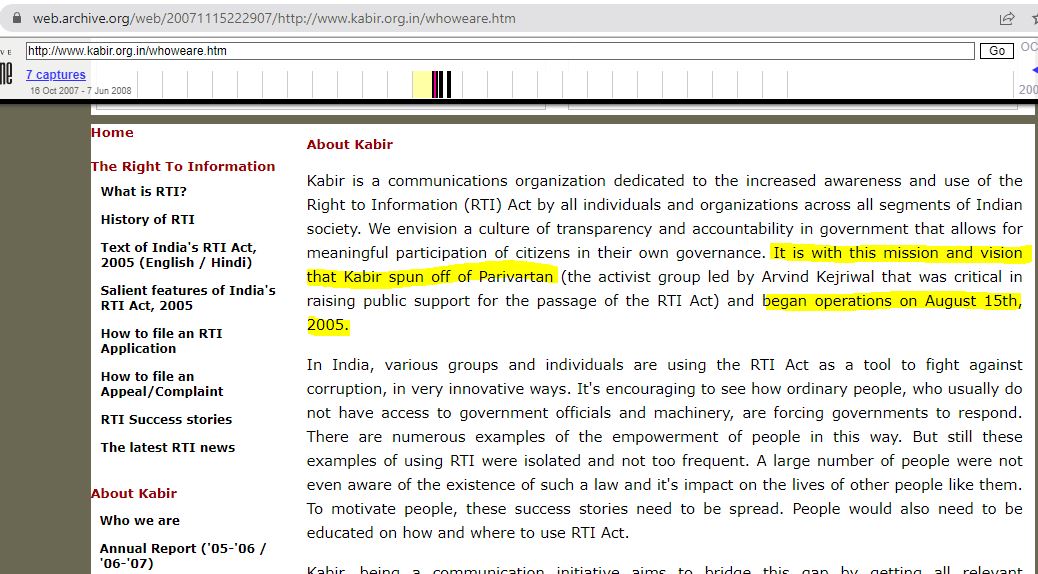The image size is (1038, 574).
Task: Click the date range '16 Oct 2007 - 7 Jun 2008'
Action: click(81, 91)
